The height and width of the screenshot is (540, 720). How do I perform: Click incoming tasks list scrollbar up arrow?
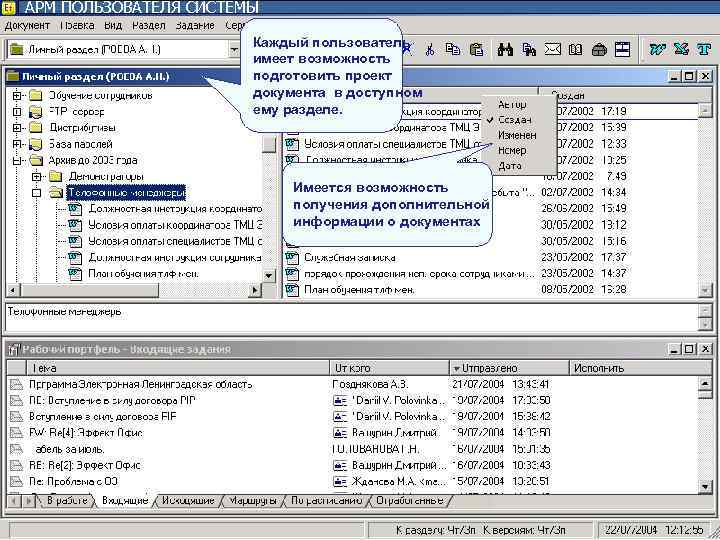click(705, 383)
